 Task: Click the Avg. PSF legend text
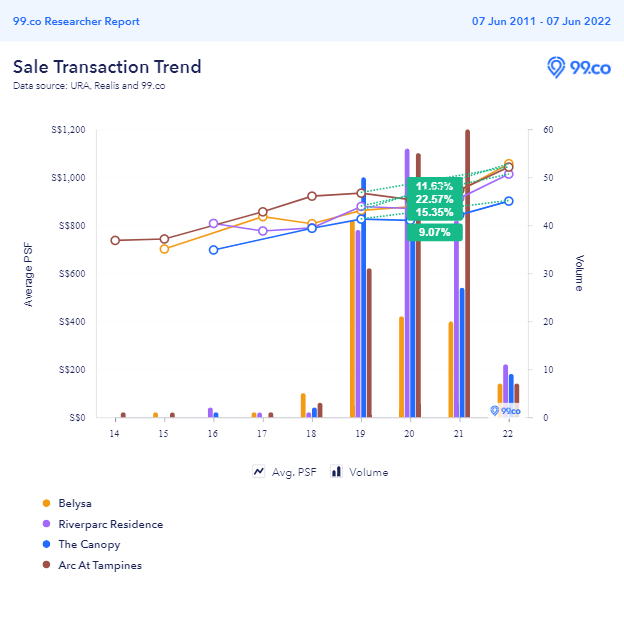(294, 472)
